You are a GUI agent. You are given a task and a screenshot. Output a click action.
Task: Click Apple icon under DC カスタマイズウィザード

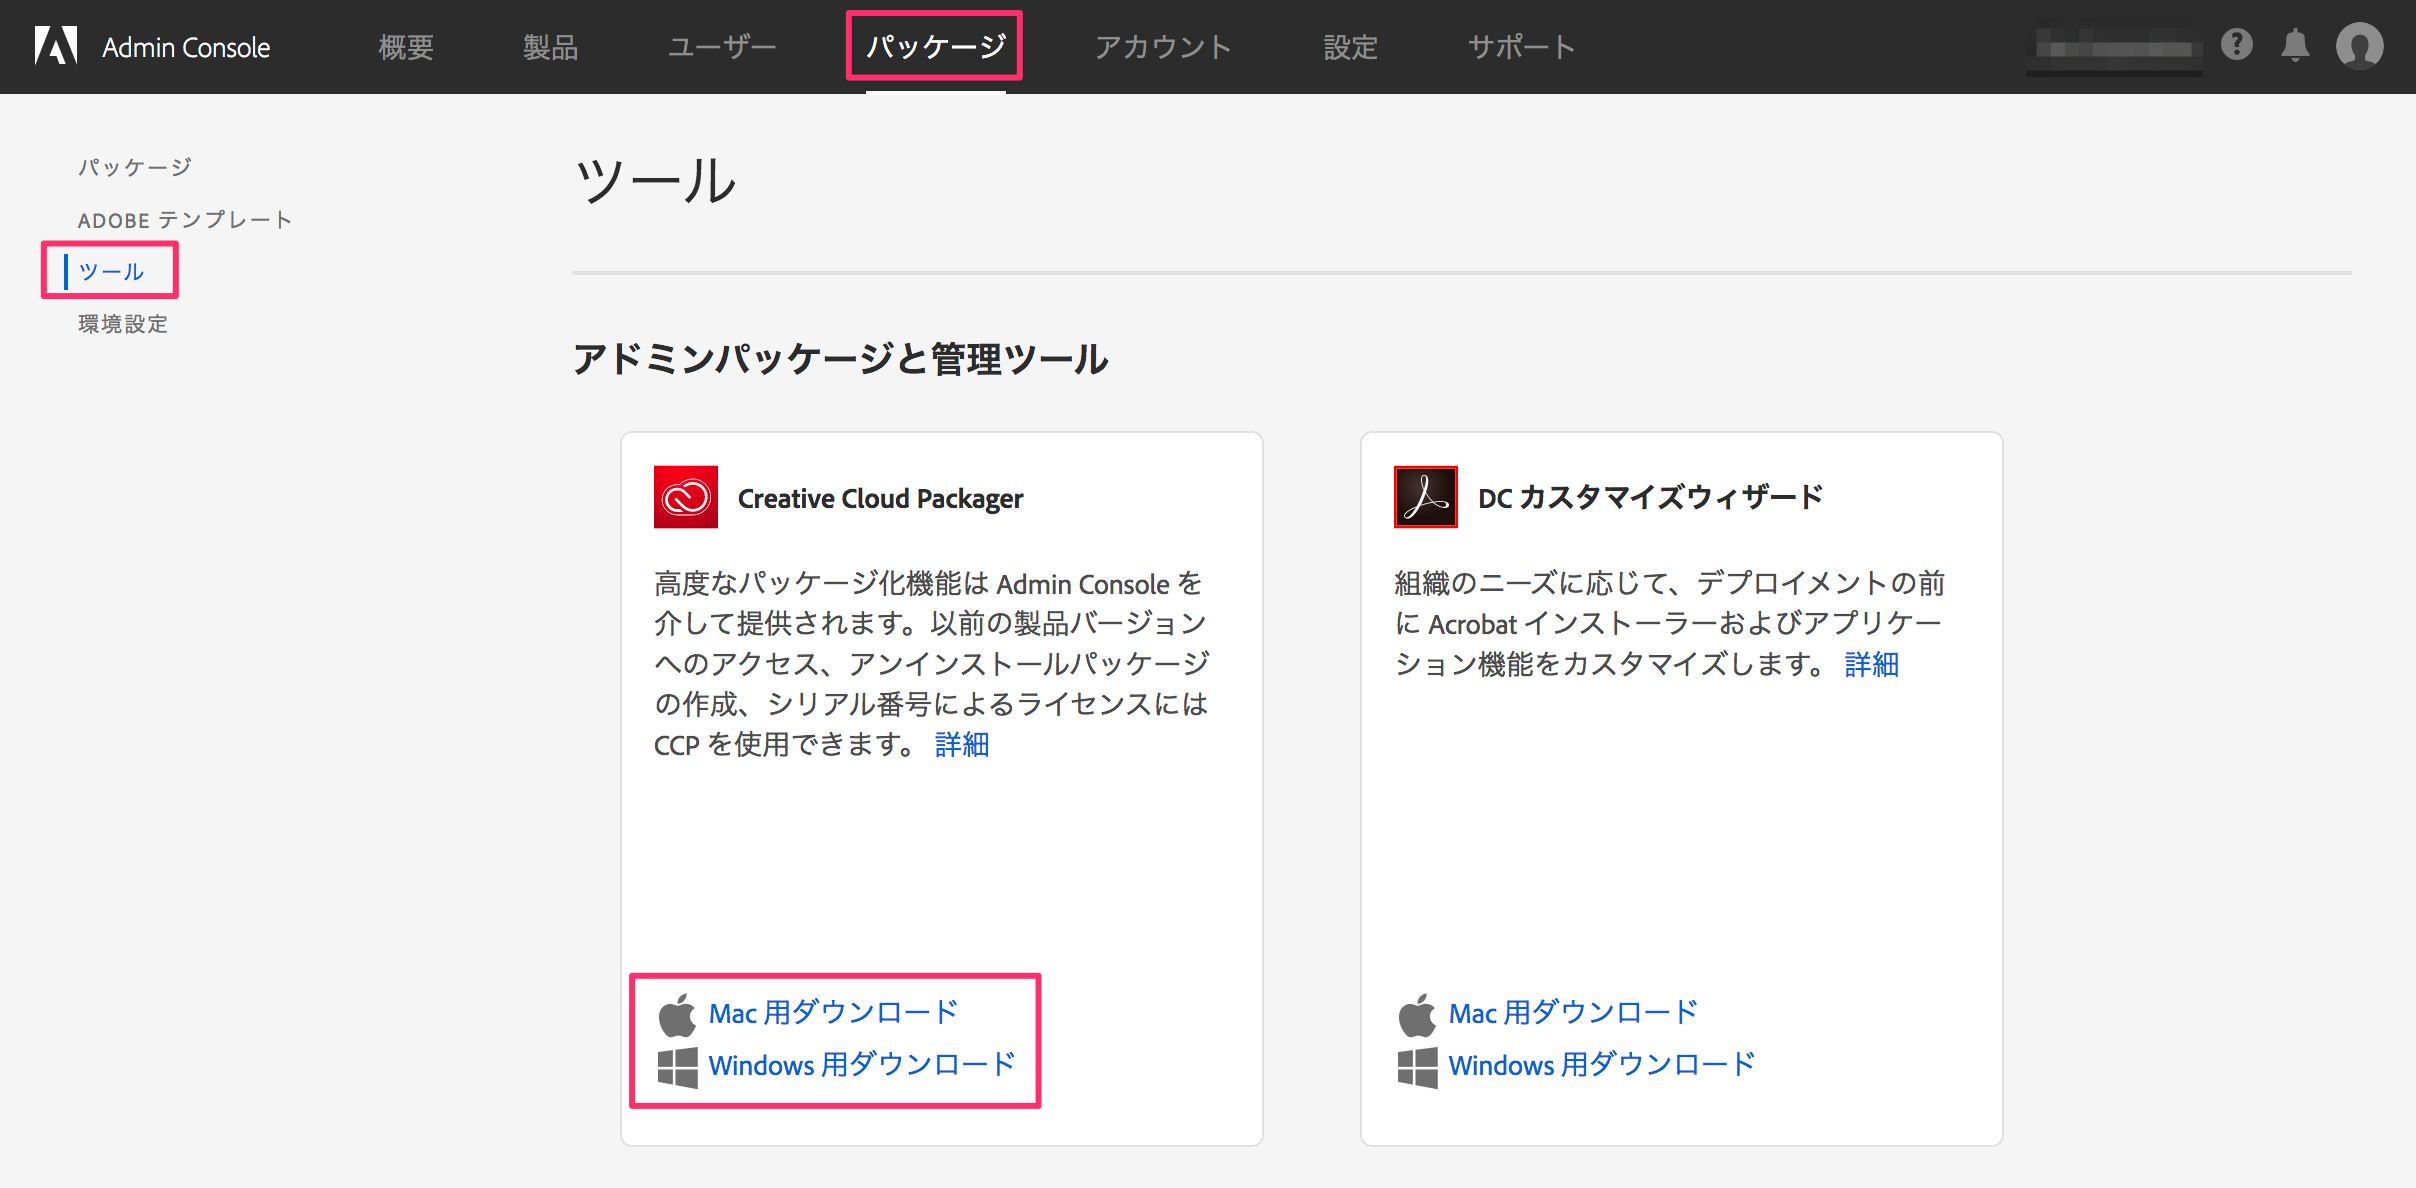coord(1418,1015)
